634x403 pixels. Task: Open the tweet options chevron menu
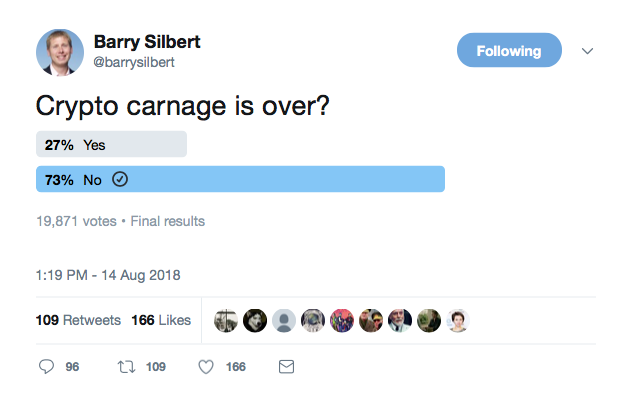coord(587,51)
